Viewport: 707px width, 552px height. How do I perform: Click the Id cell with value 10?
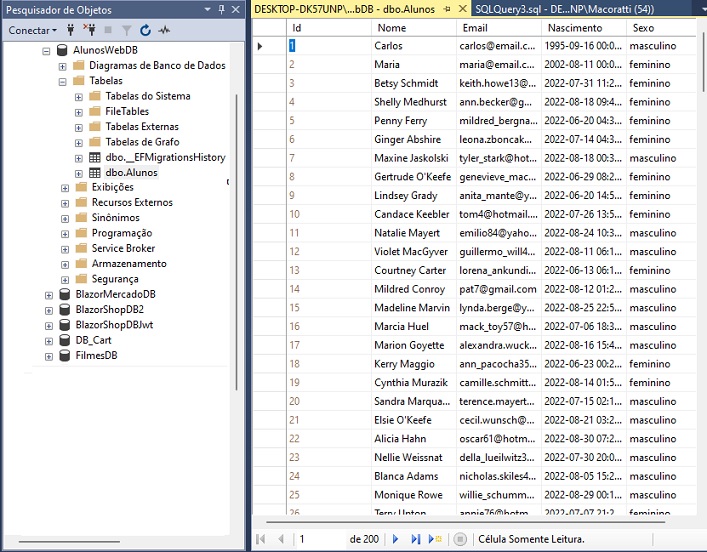pyautogui.click(x=329, y=214)
